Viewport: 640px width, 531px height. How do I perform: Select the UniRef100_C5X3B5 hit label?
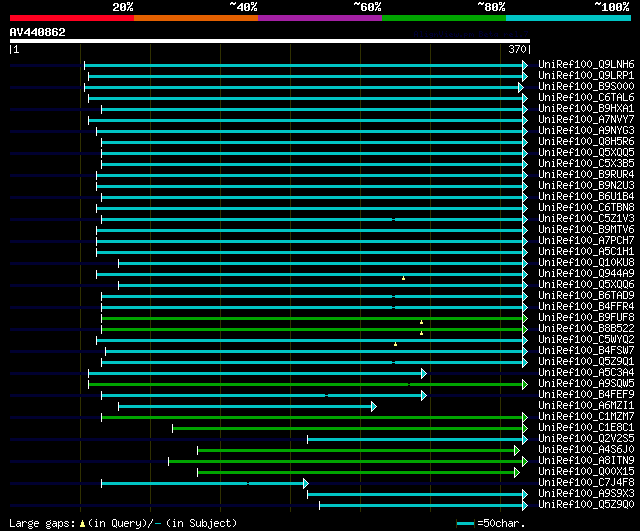(586, 164)
